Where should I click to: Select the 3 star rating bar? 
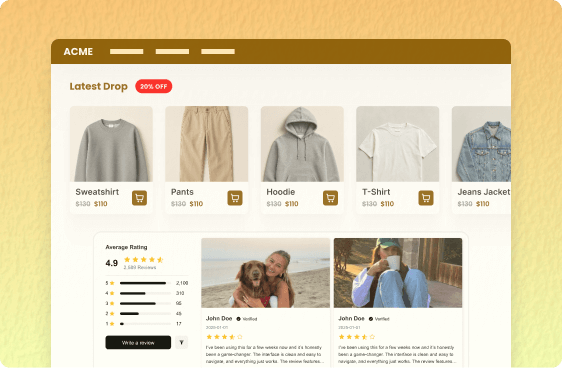pos(147,304)
